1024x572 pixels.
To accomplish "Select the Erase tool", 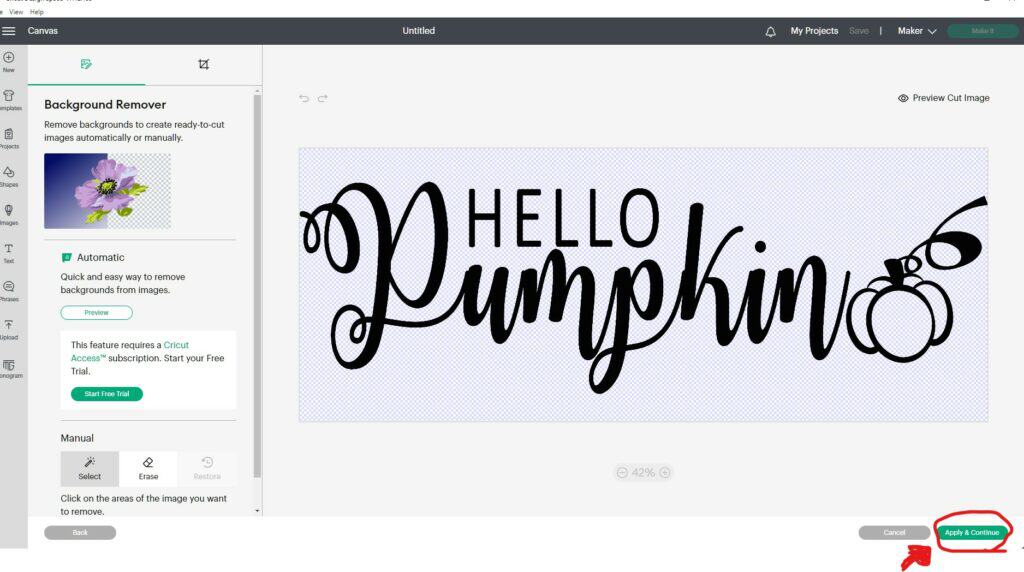I will click(148, 469).
